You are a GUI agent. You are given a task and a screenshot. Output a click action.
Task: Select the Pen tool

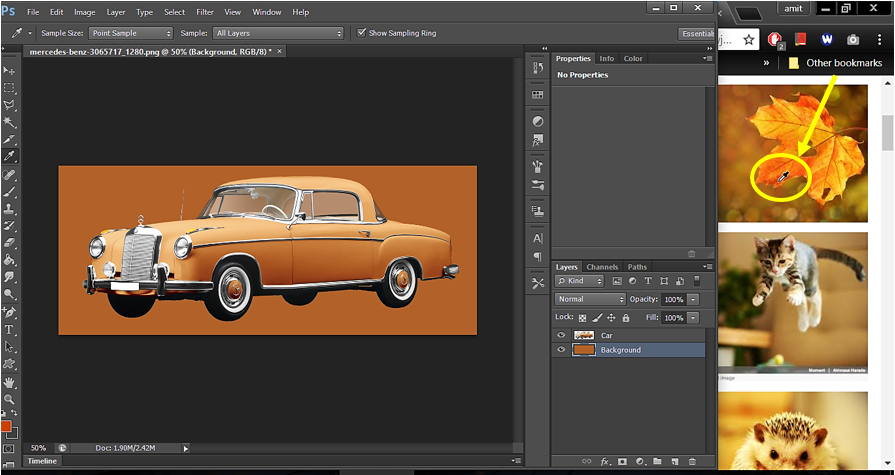coord(9,312)
